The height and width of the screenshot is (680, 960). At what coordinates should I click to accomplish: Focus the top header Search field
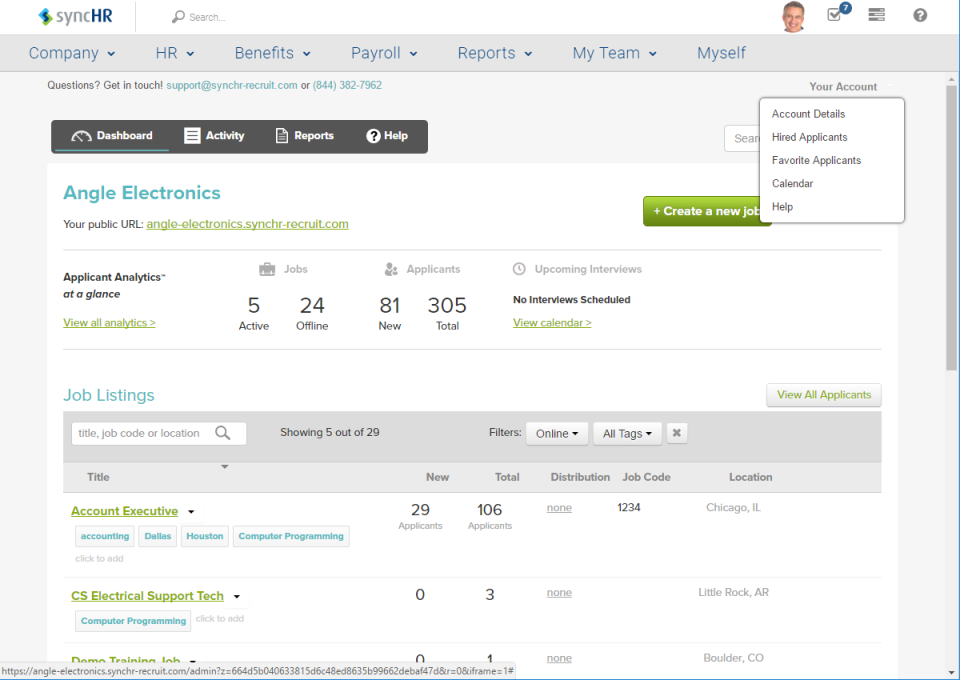coord(207,17)
